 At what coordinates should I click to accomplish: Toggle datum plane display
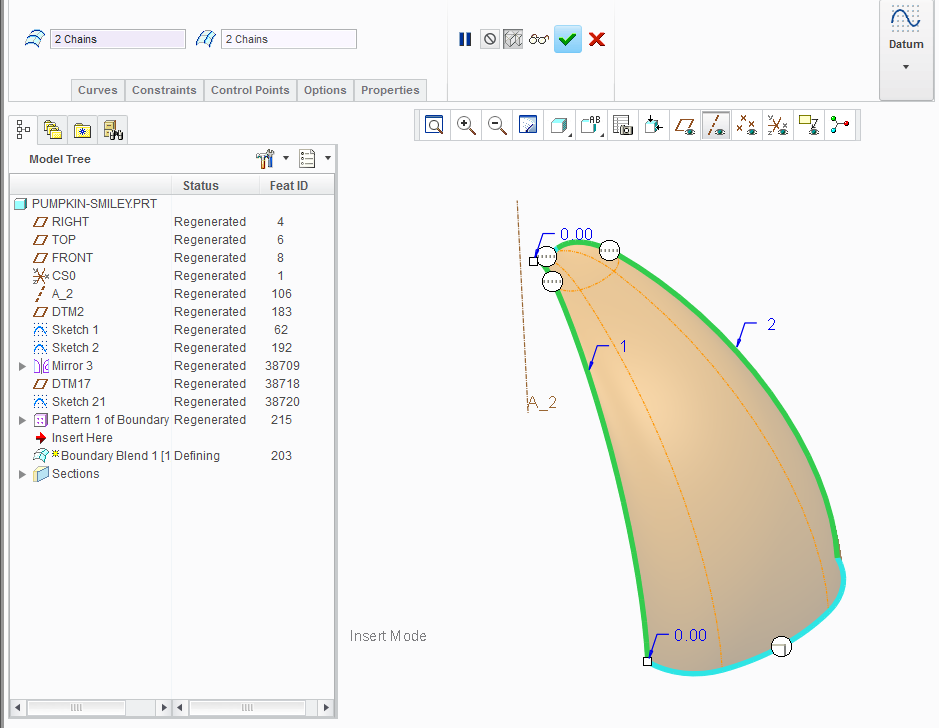click(x=685, y=125)
